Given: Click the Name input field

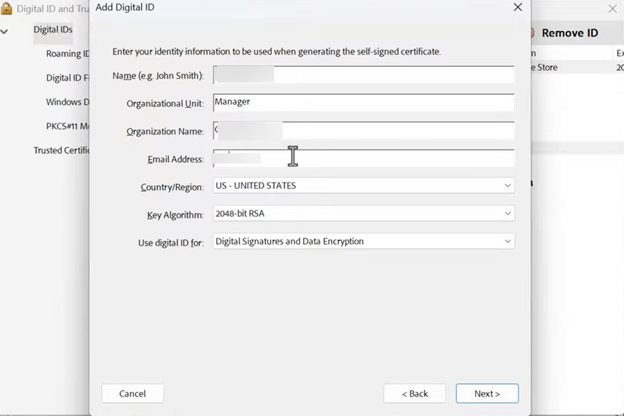Looking at the screenshot, I should pyautogui.click(x=363, y=75).
